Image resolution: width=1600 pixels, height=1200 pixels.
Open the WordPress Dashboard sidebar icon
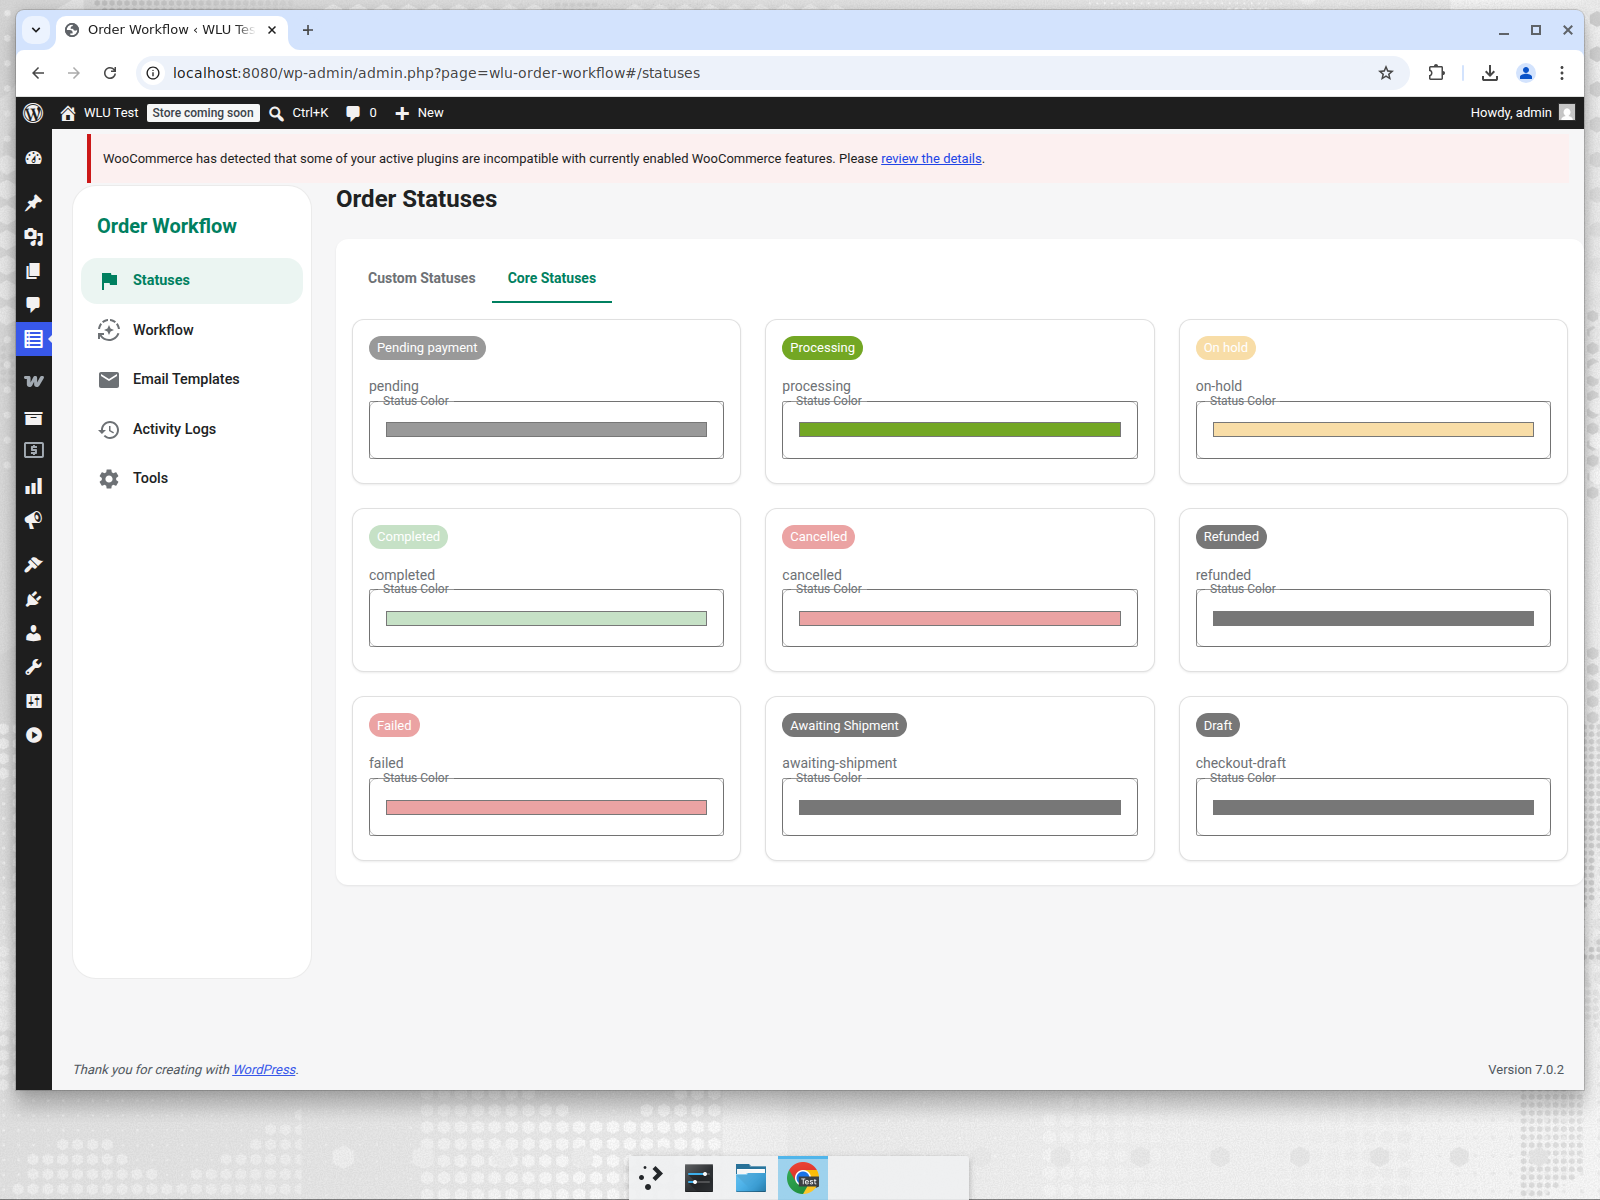click(x=33, y=158)
